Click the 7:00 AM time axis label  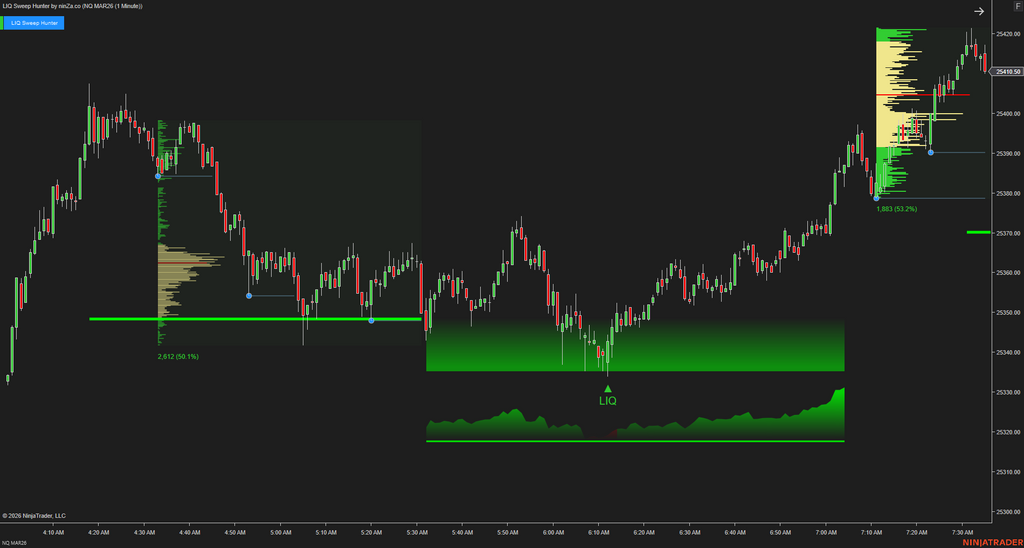(826, 532)
